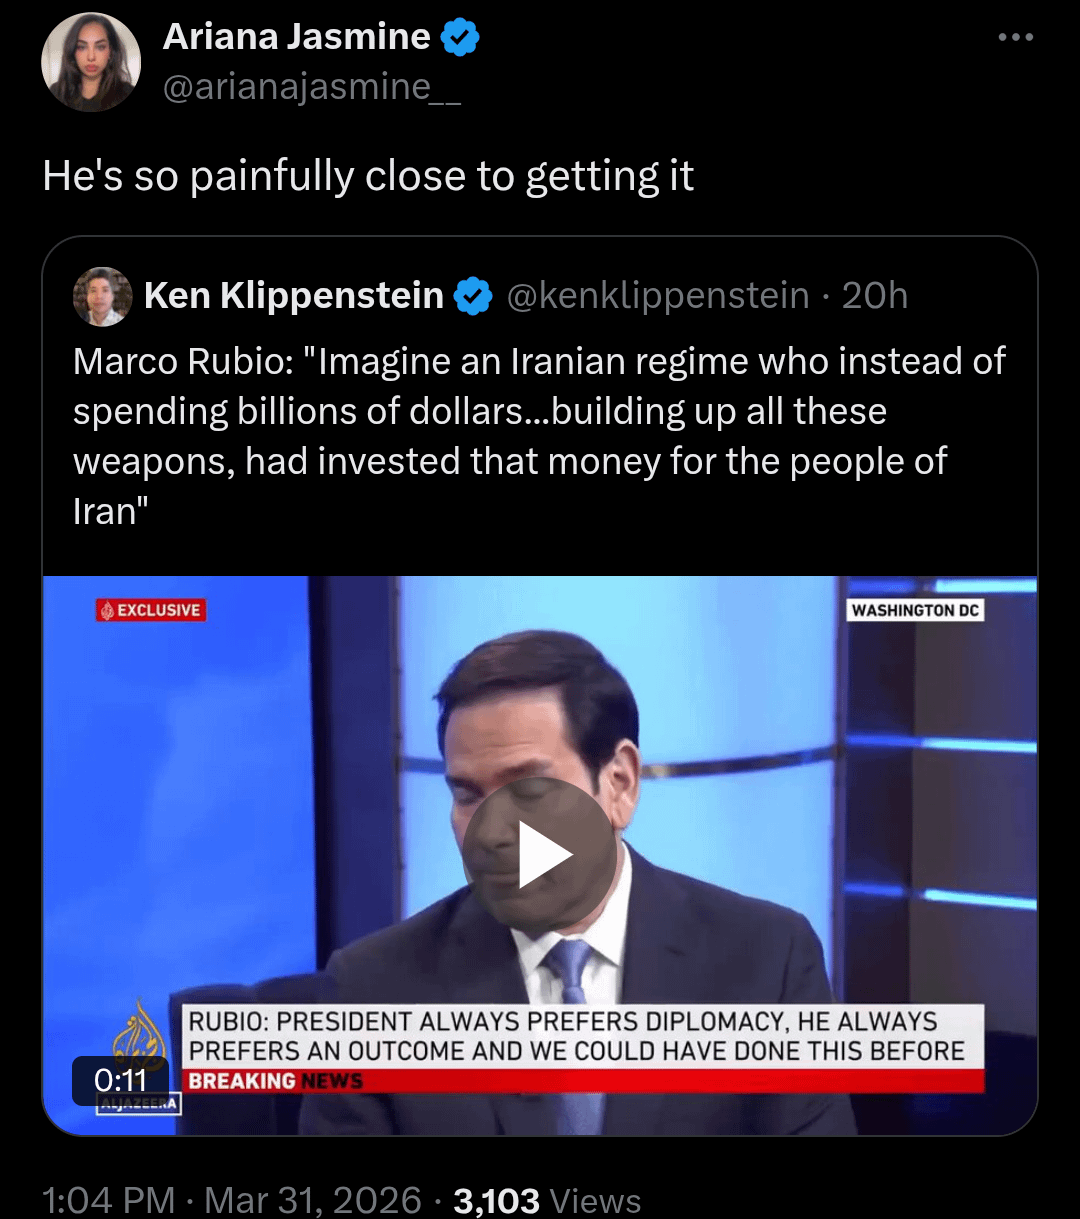
Task: Open the three-dot more options menu
Action: coord(1015,38)
